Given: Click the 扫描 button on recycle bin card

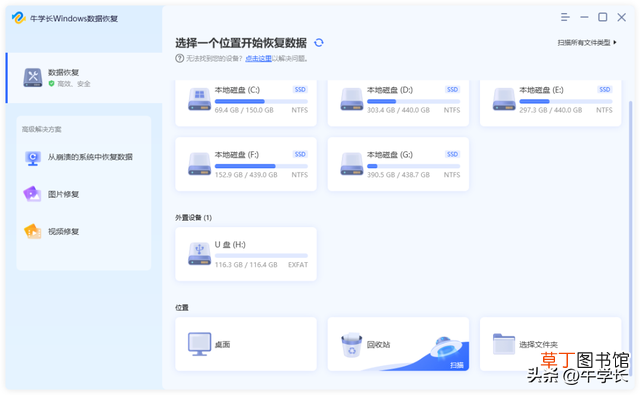Looking at the screenshot, I should coord(457,365).
